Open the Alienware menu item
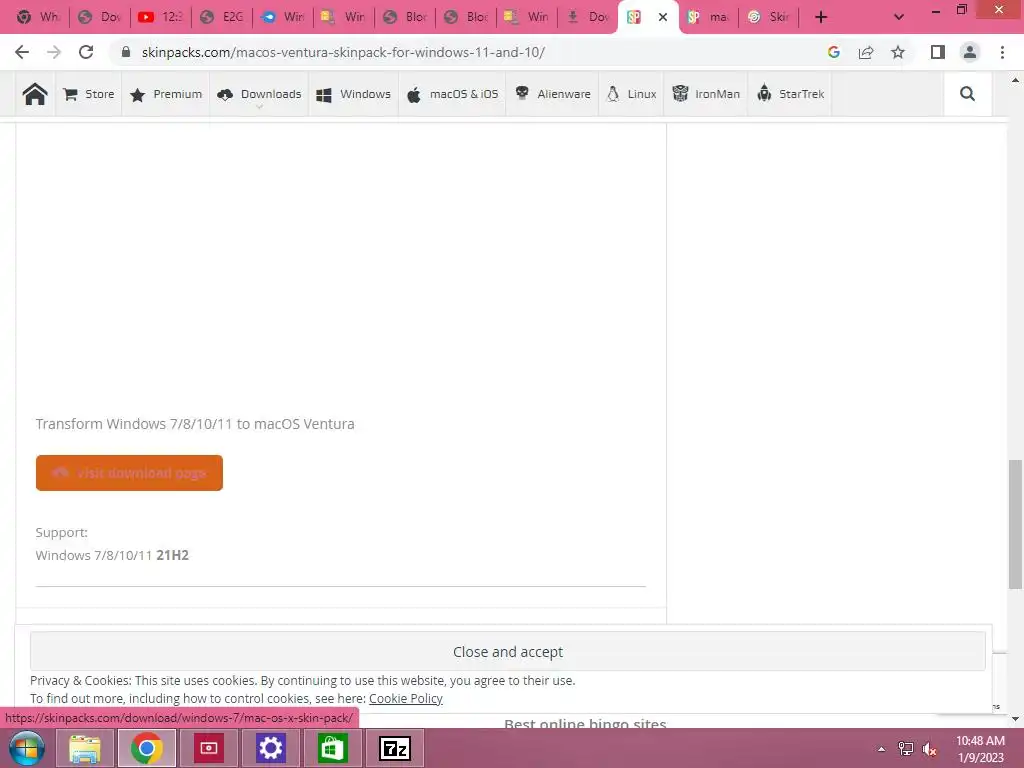This screenshot has width=1024, height=768. [552, 94]
